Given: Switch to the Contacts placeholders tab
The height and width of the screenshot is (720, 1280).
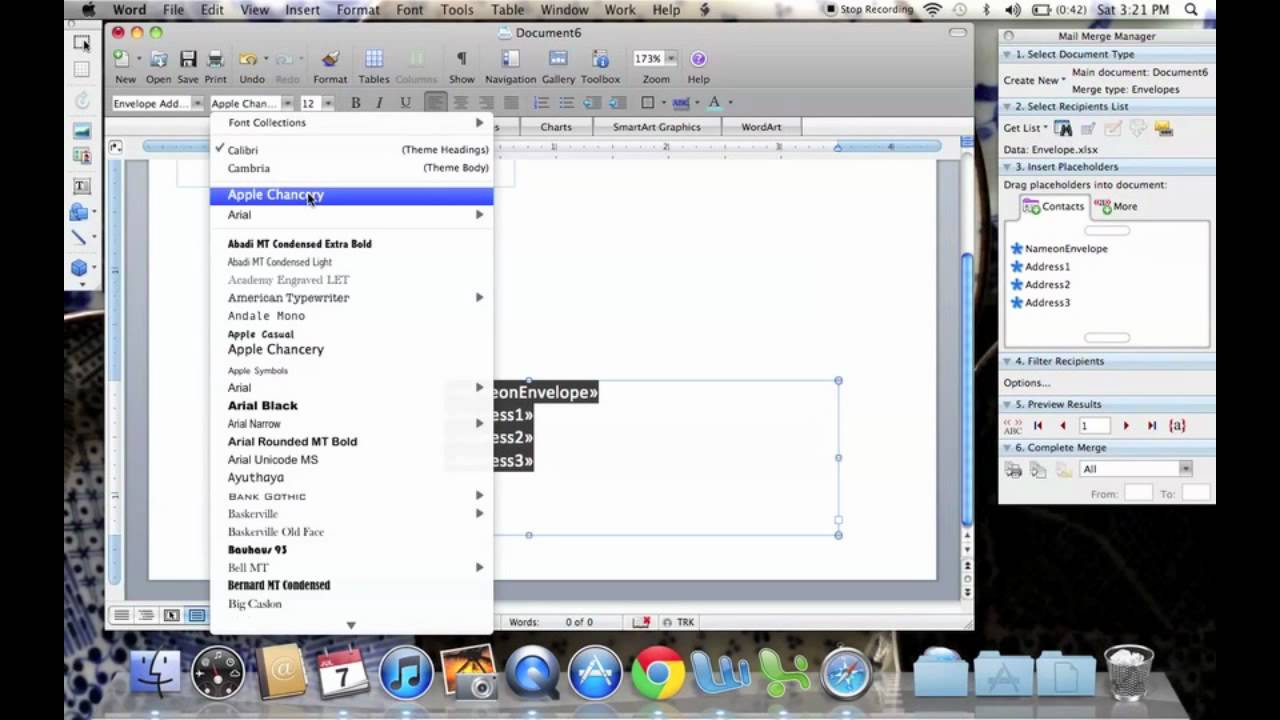Looking at the screenshot, I should click(1054, 206).
